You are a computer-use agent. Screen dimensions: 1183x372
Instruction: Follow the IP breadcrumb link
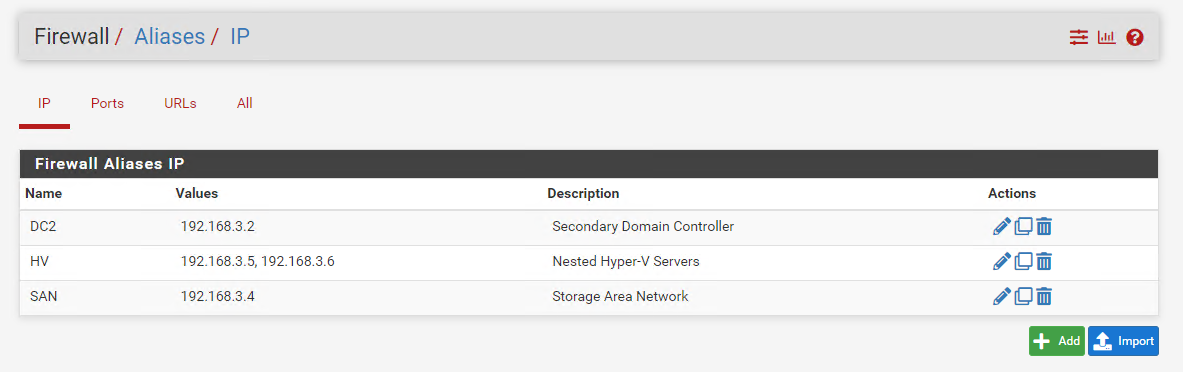click(240, 36)
